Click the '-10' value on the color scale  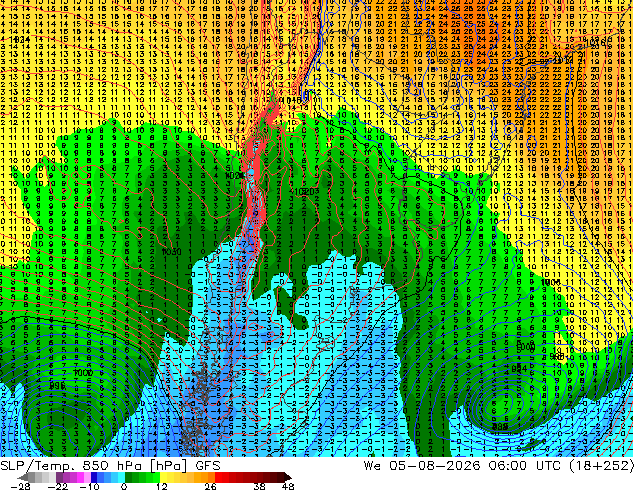click(89, 486)
